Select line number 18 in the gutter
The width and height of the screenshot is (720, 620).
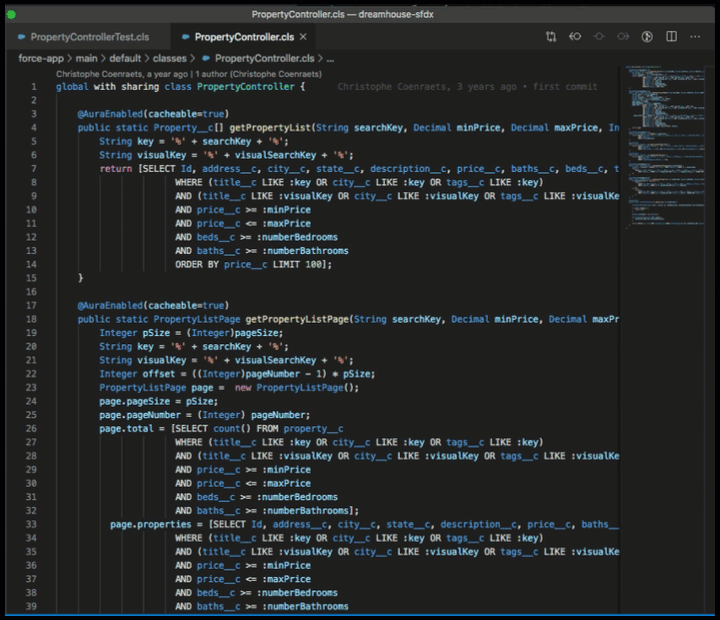click(31, 319)
